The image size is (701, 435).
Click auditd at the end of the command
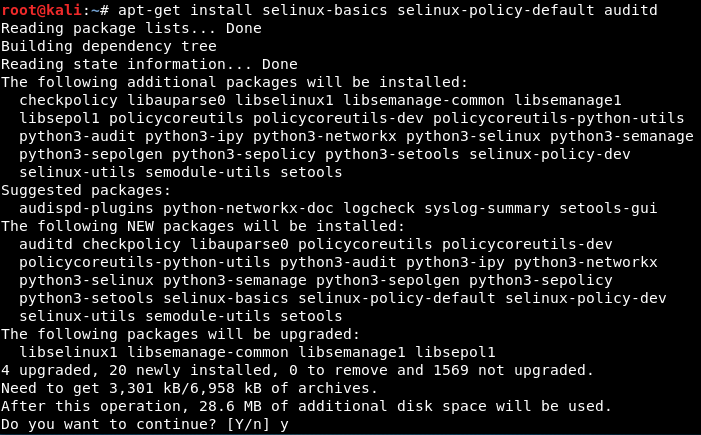pyautogui.click(x=631, y=10)
